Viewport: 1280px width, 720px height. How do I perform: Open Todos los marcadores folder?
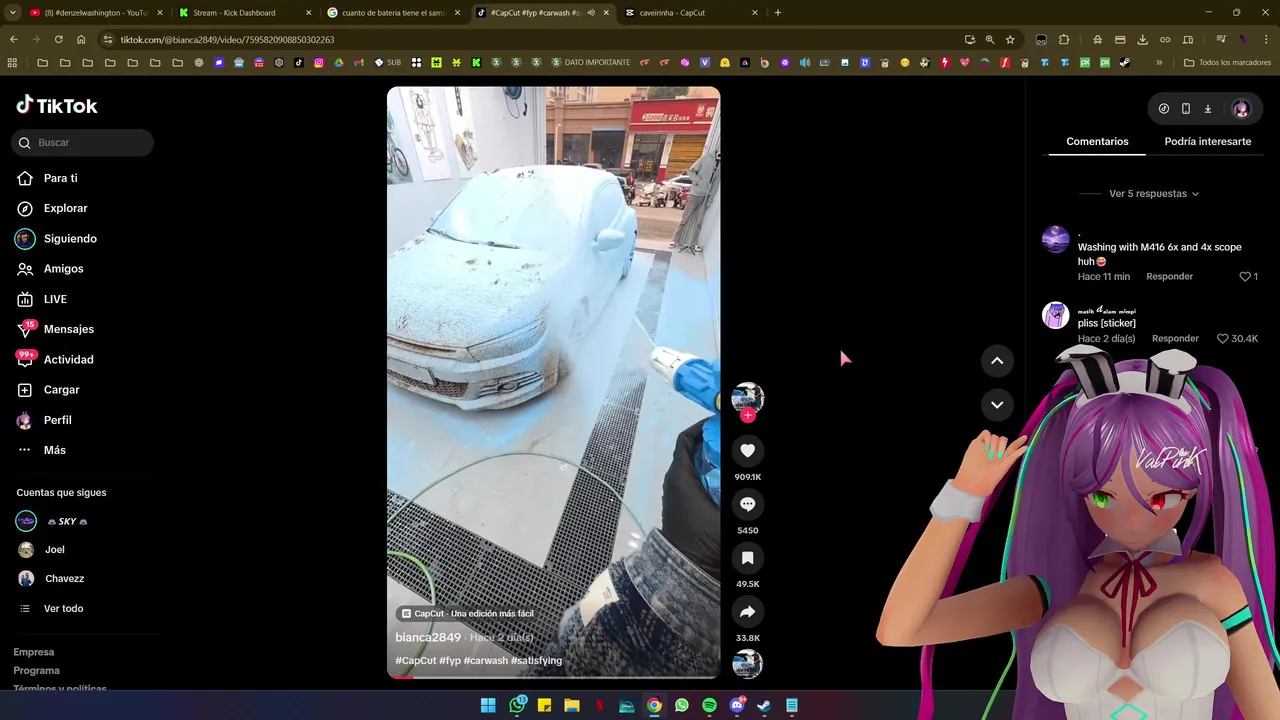[x=1227, y=62]
